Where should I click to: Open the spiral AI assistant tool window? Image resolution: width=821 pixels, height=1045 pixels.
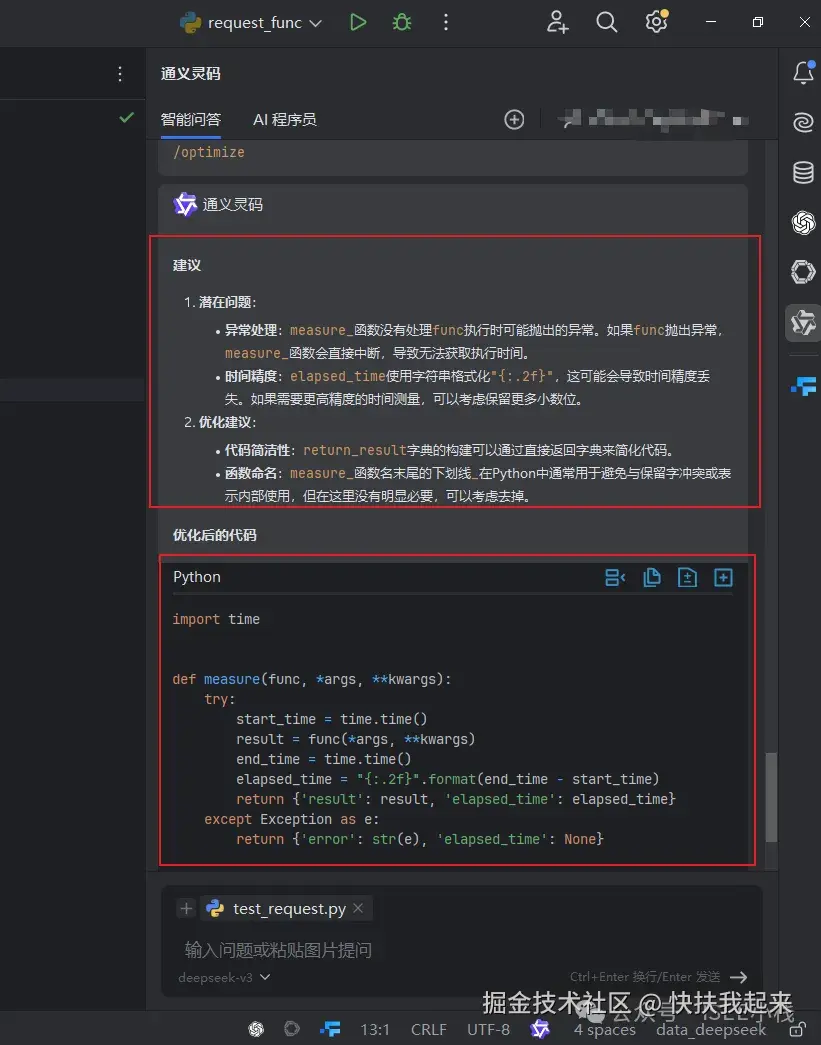[803, 122]
